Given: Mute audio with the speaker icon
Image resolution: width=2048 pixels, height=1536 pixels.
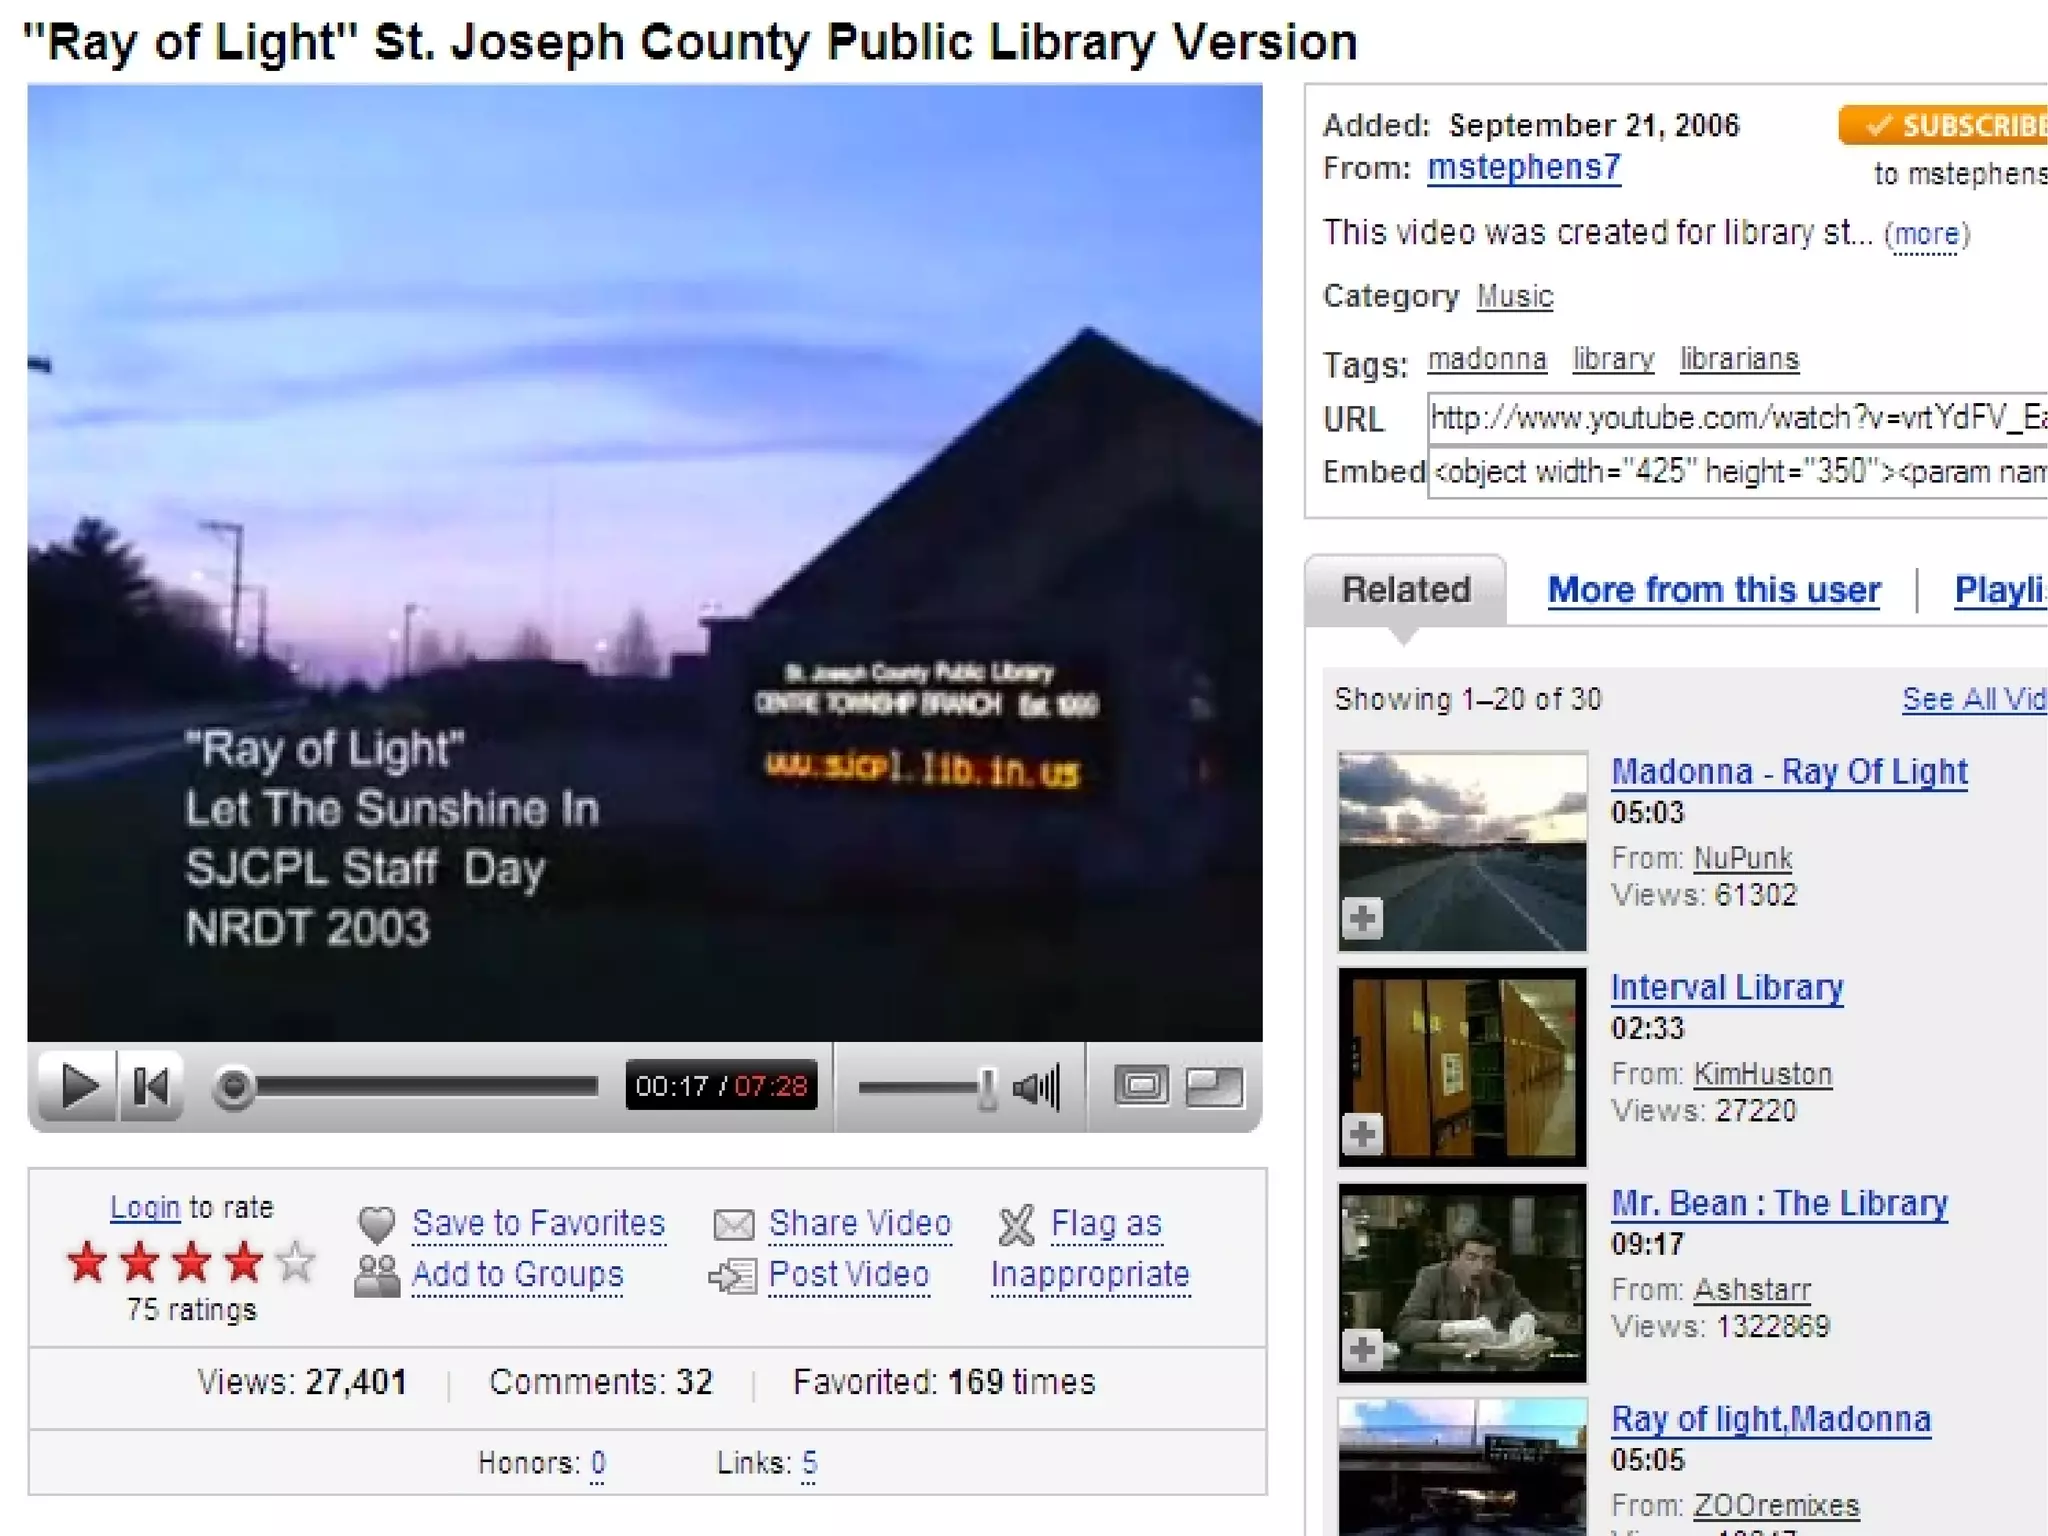Looking at the screenshot, I should click(1036, 1087).
